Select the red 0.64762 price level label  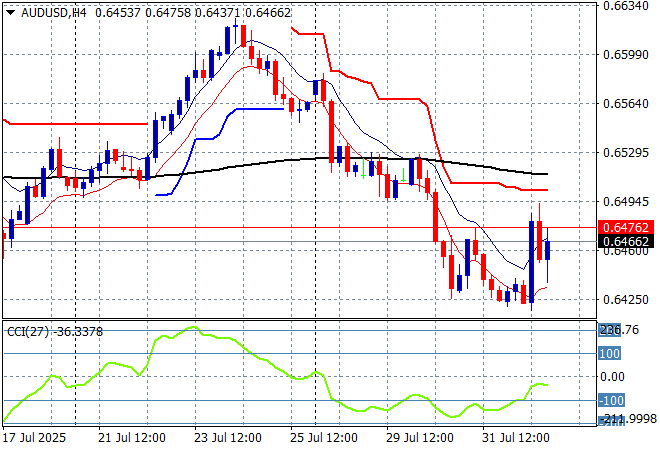pos(625,228)
